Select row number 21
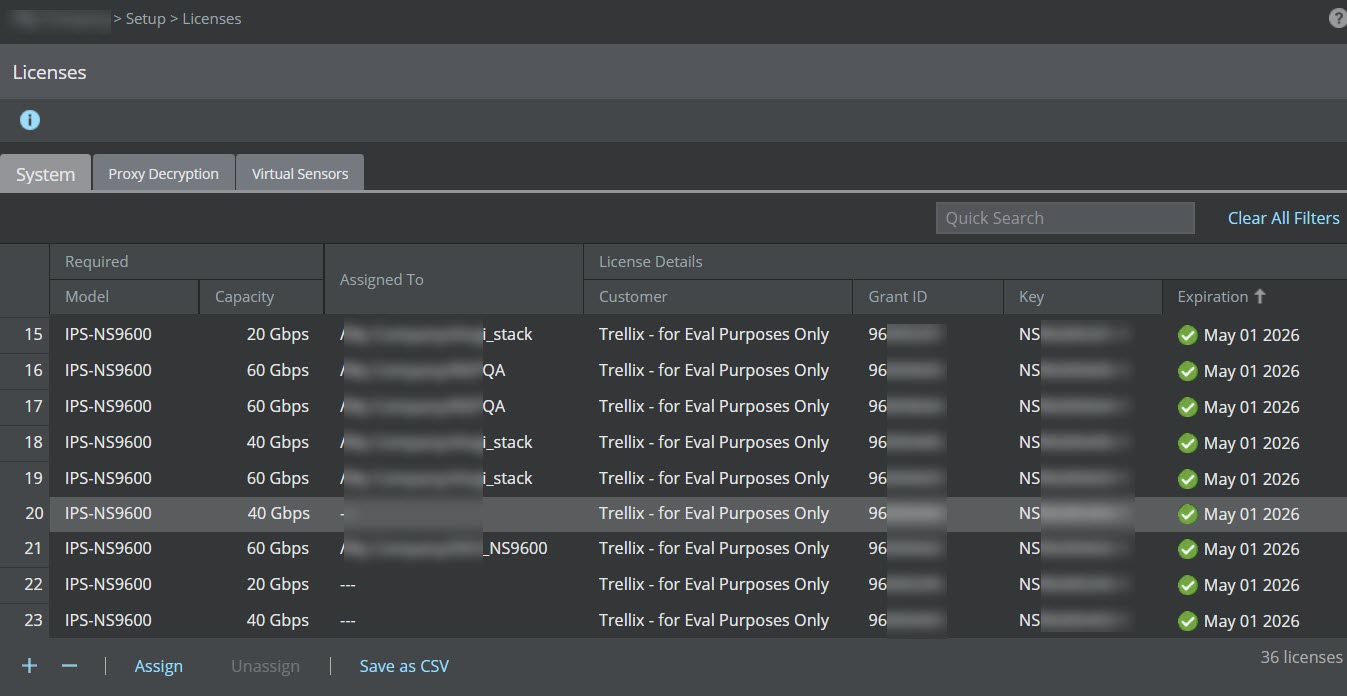 coord(33,548)
